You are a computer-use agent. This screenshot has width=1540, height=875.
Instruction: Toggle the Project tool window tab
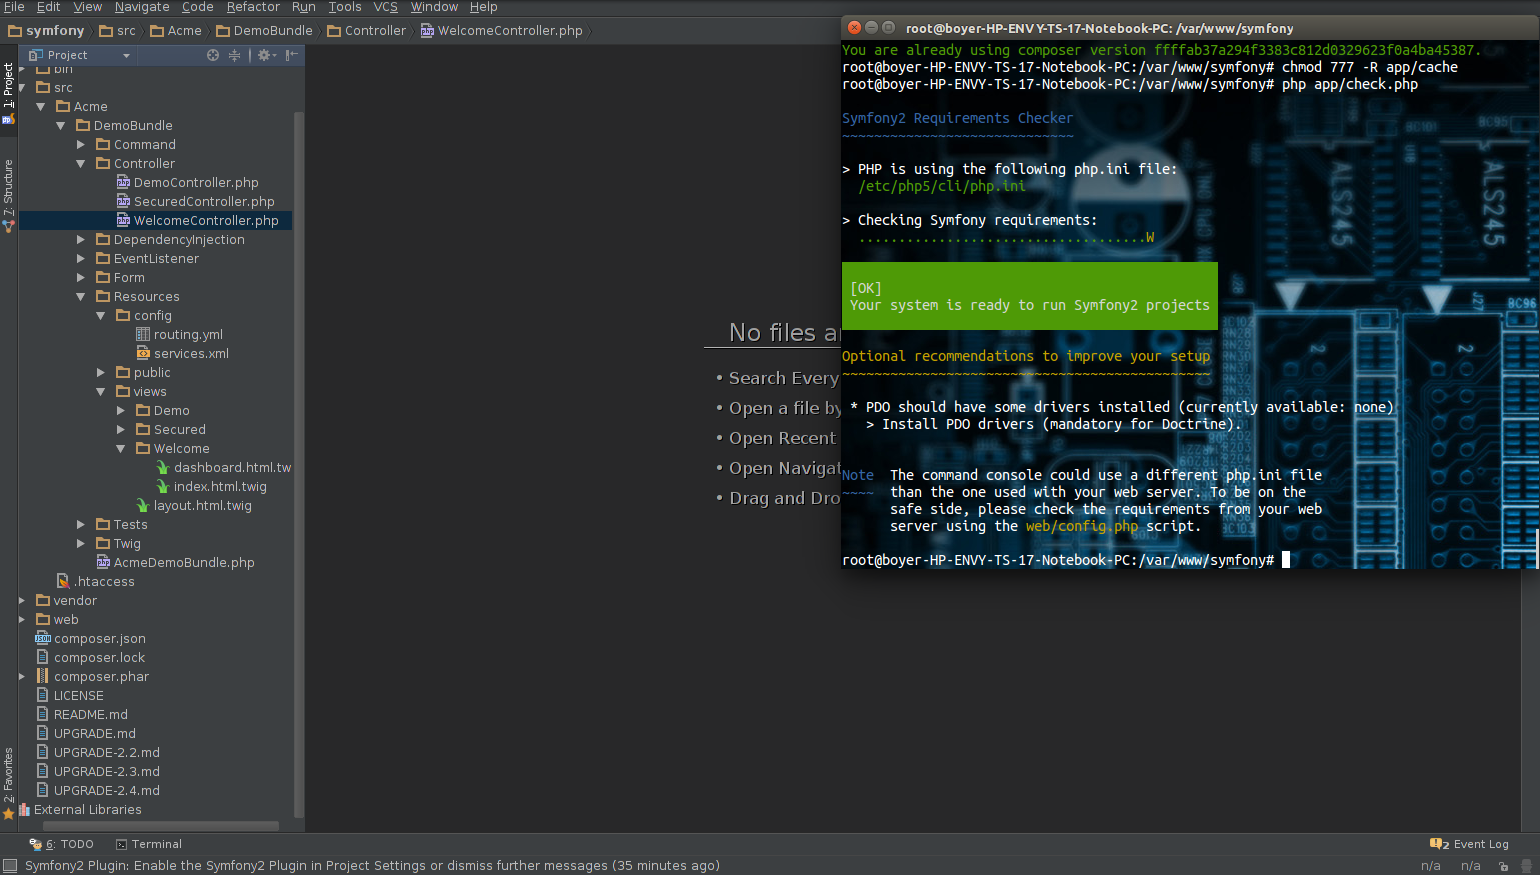[x=8, y=92]
